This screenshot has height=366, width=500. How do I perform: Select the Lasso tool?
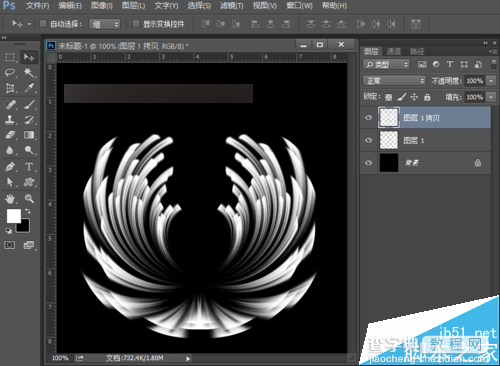pyautogui.click(x=10, y=72)
